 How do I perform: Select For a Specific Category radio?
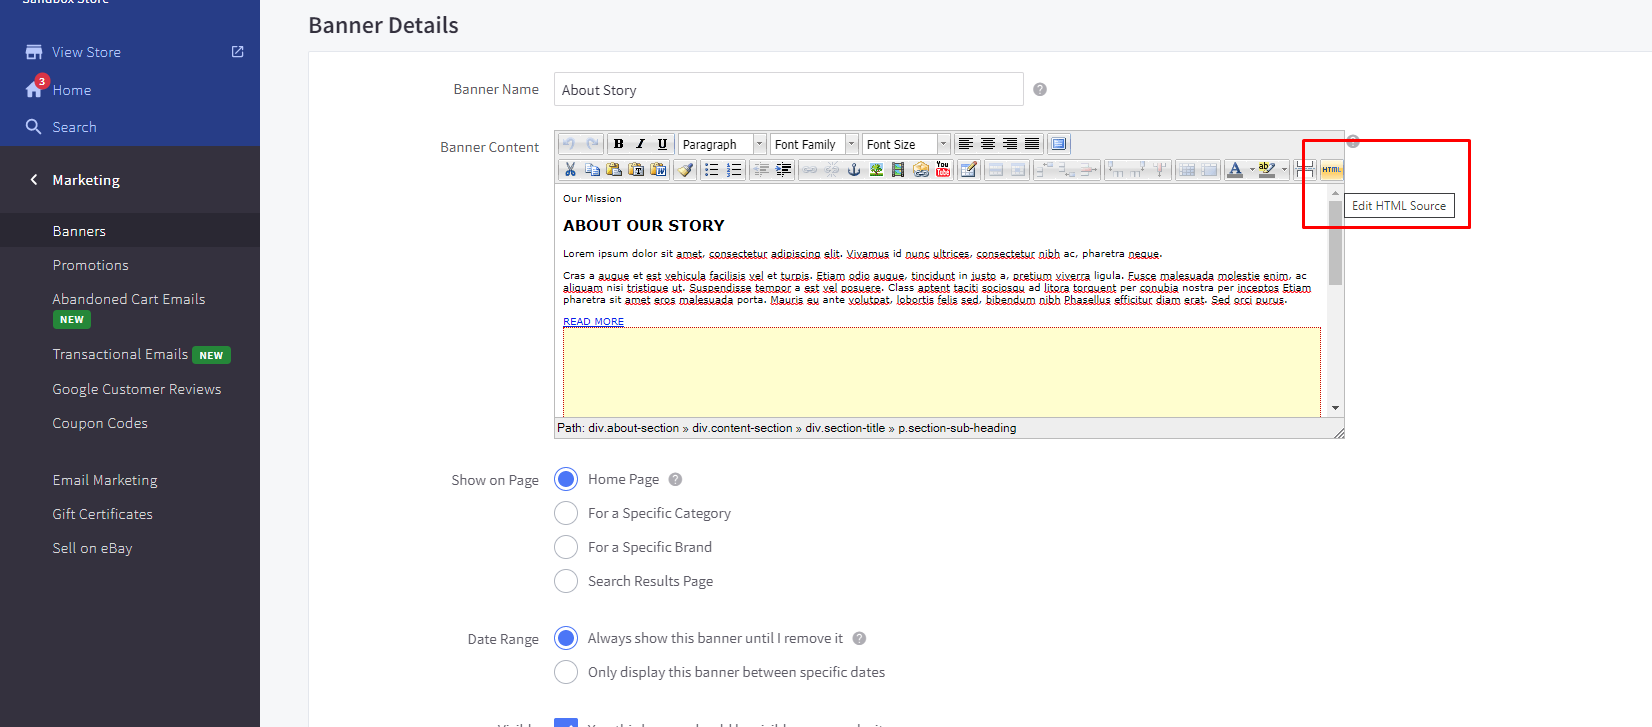(566, 513)
